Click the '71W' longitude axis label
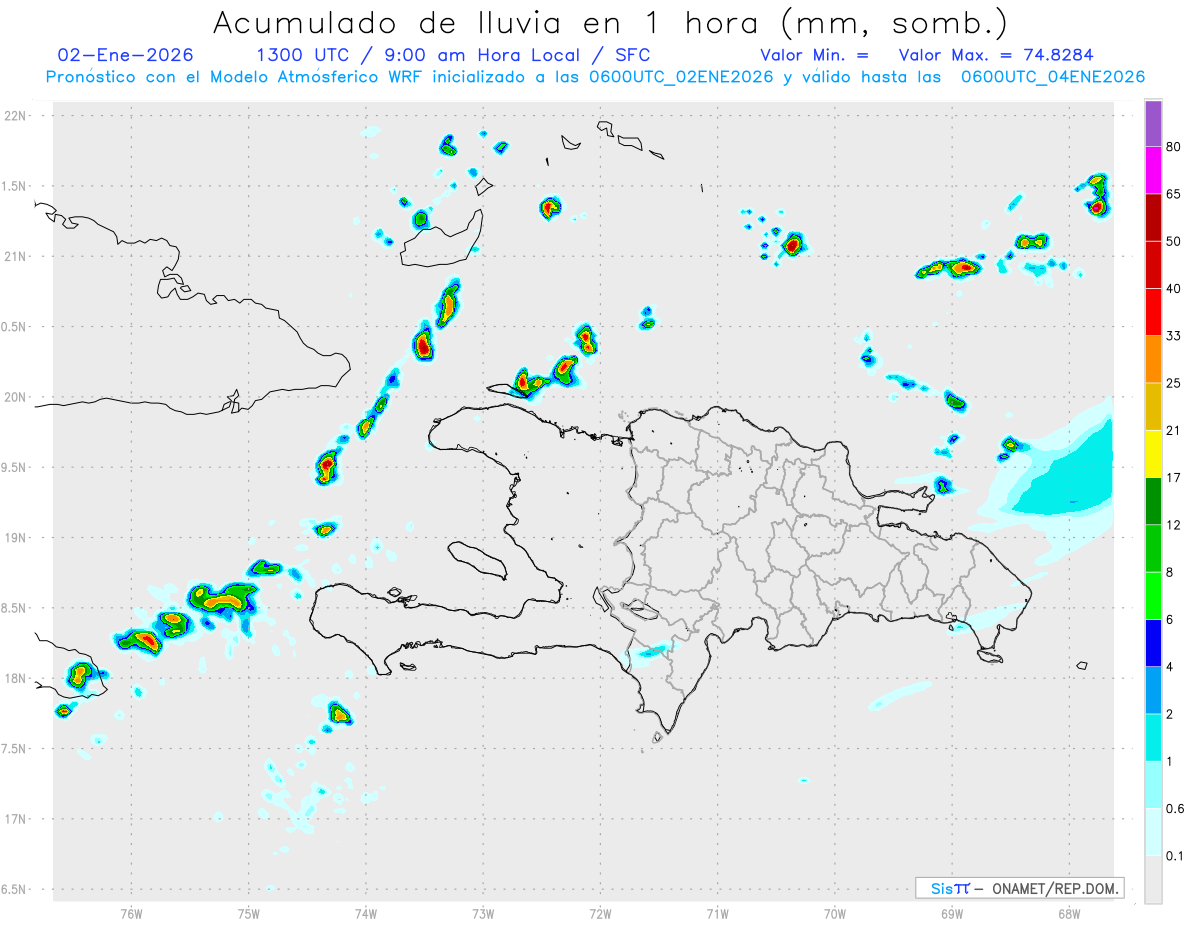Viewport: 1200px width, 927px height. coord(717,912)
